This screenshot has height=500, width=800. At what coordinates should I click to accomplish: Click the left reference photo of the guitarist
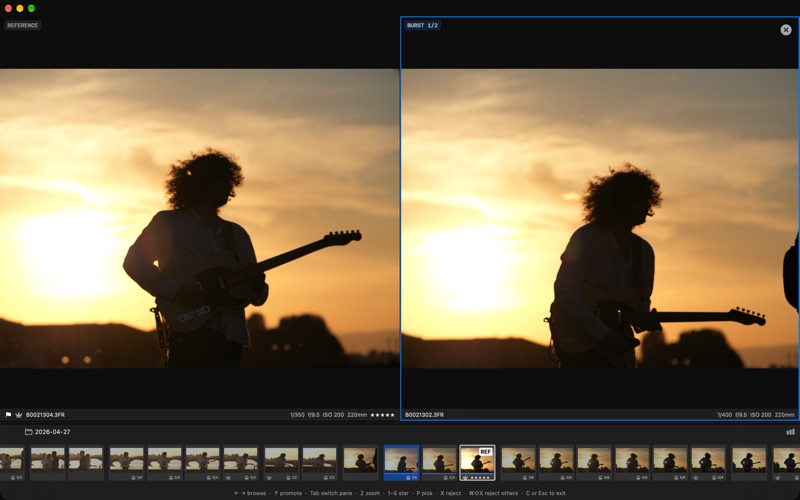[x=199, y=218]
